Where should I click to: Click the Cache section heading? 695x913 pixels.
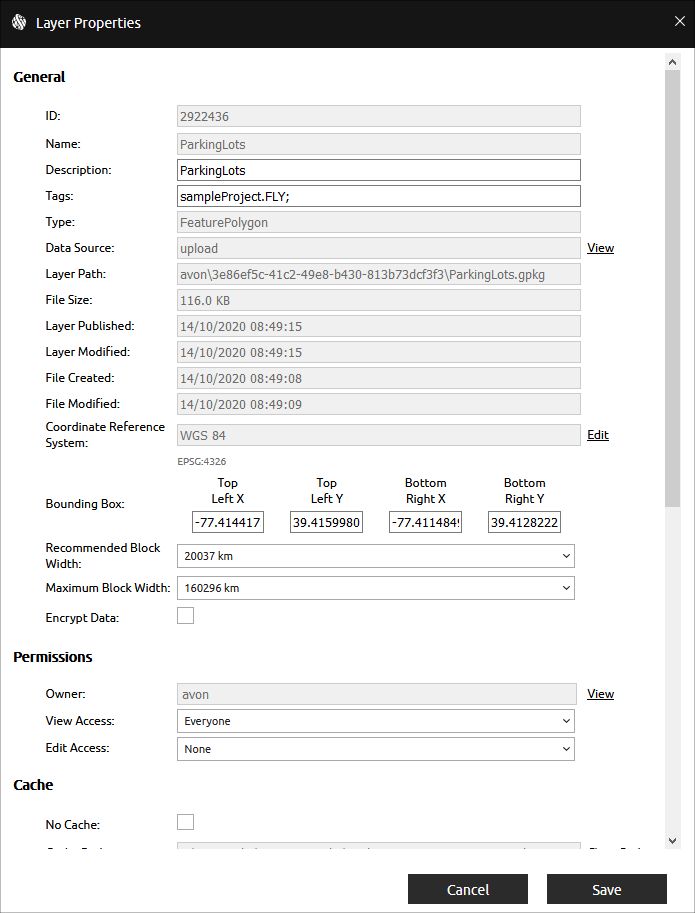33,785
